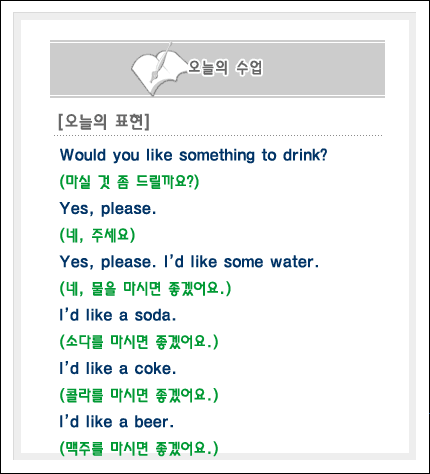Select 'Would you like something to drink?' sentence
The width and height of the screenshot is (430, 474).
(x=193, y=155)
